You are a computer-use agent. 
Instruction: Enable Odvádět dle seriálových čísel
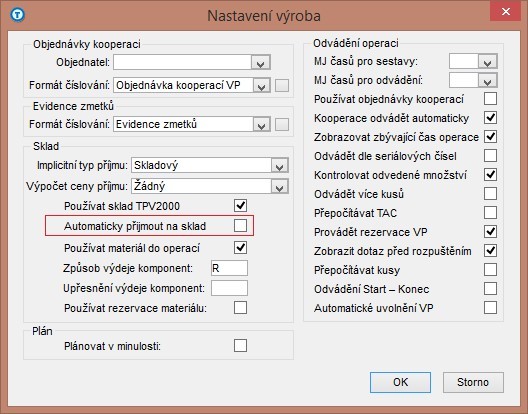490,156
